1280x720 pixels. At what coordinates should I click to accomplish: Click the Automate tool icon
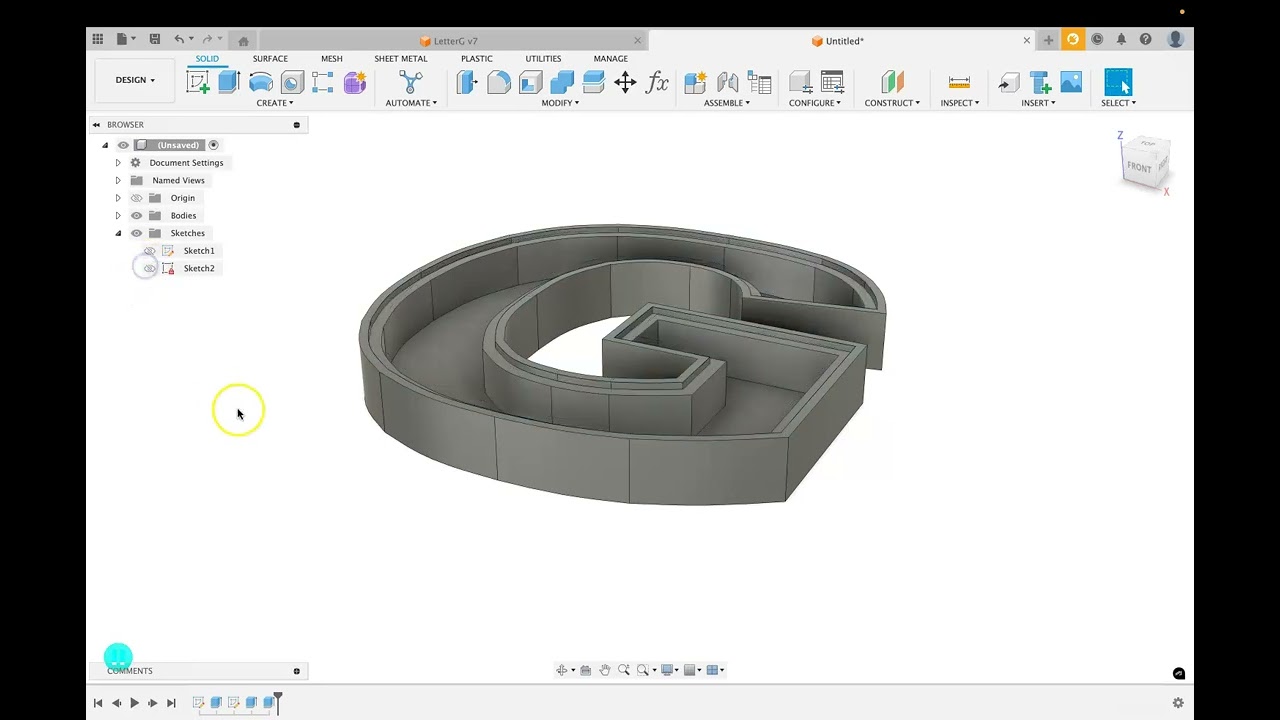[x=411, y=82]
